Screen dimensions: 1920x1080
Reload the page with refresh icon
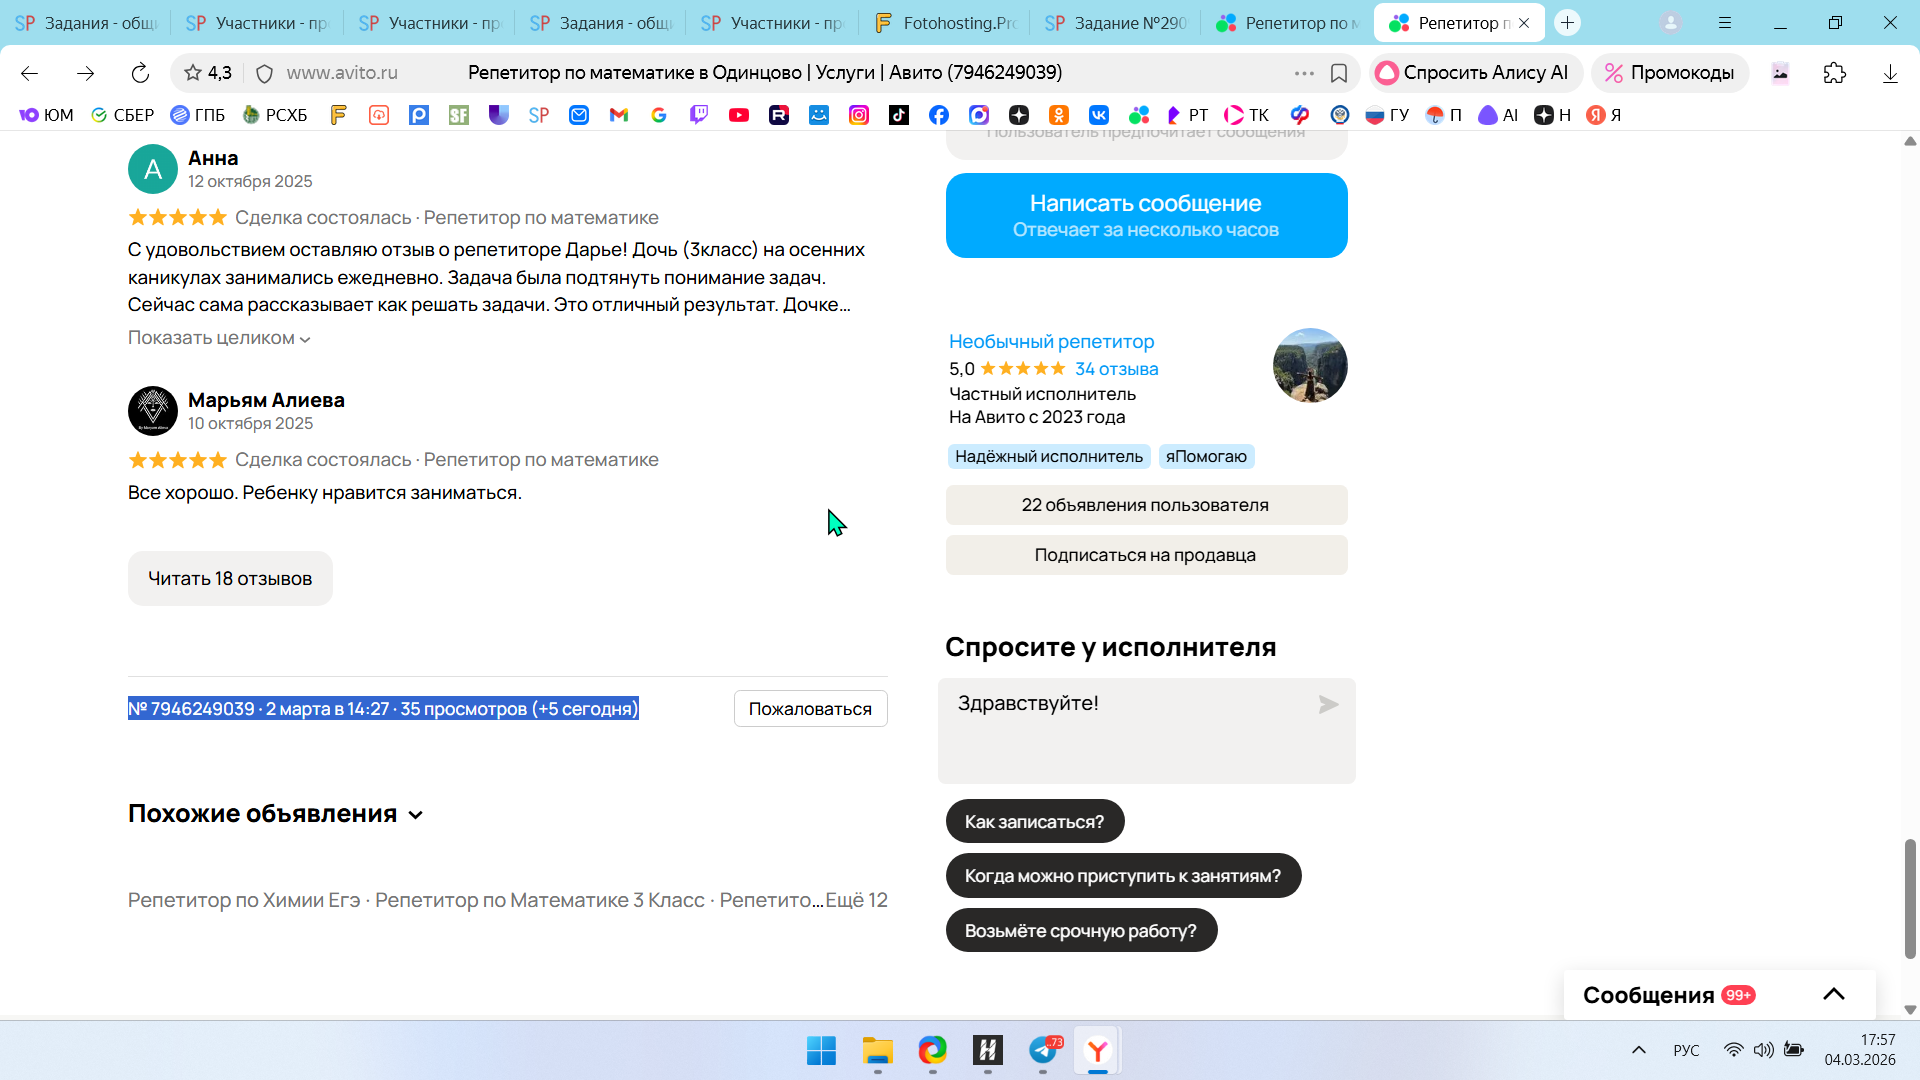(140, 73)
